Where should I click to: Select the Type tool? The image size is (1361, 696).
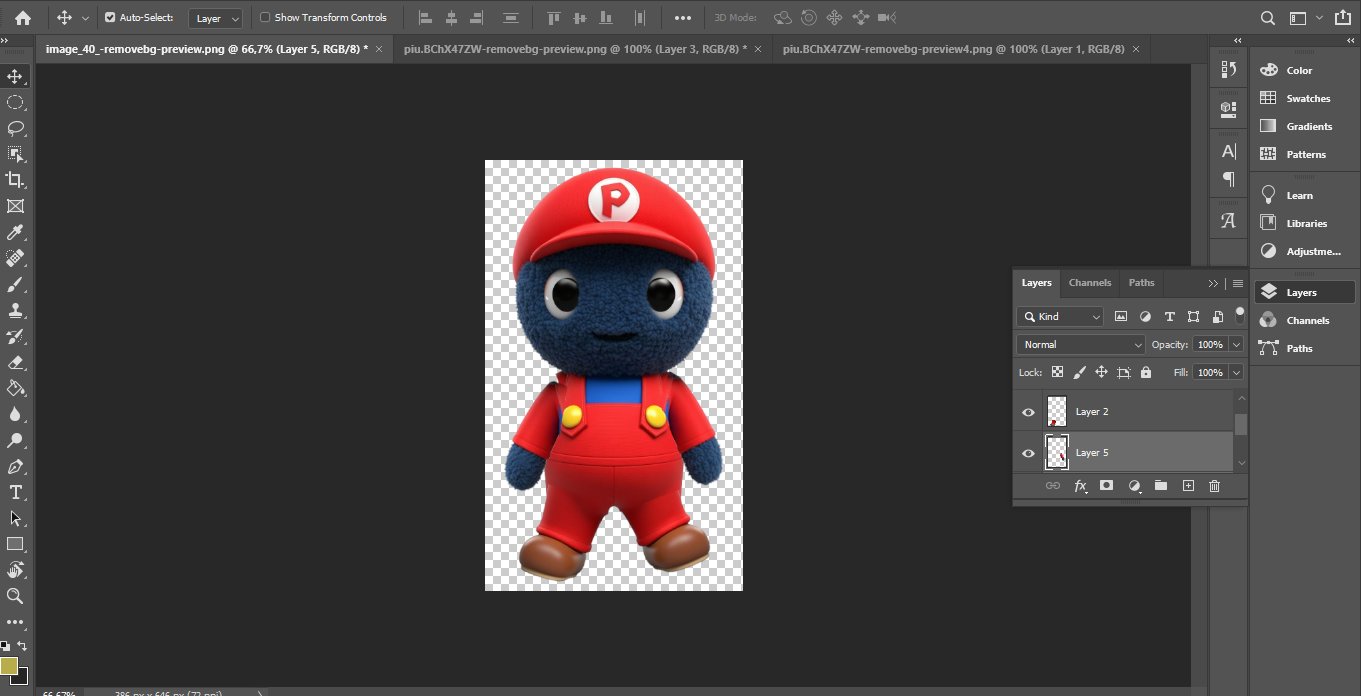[x=15, y=492]
